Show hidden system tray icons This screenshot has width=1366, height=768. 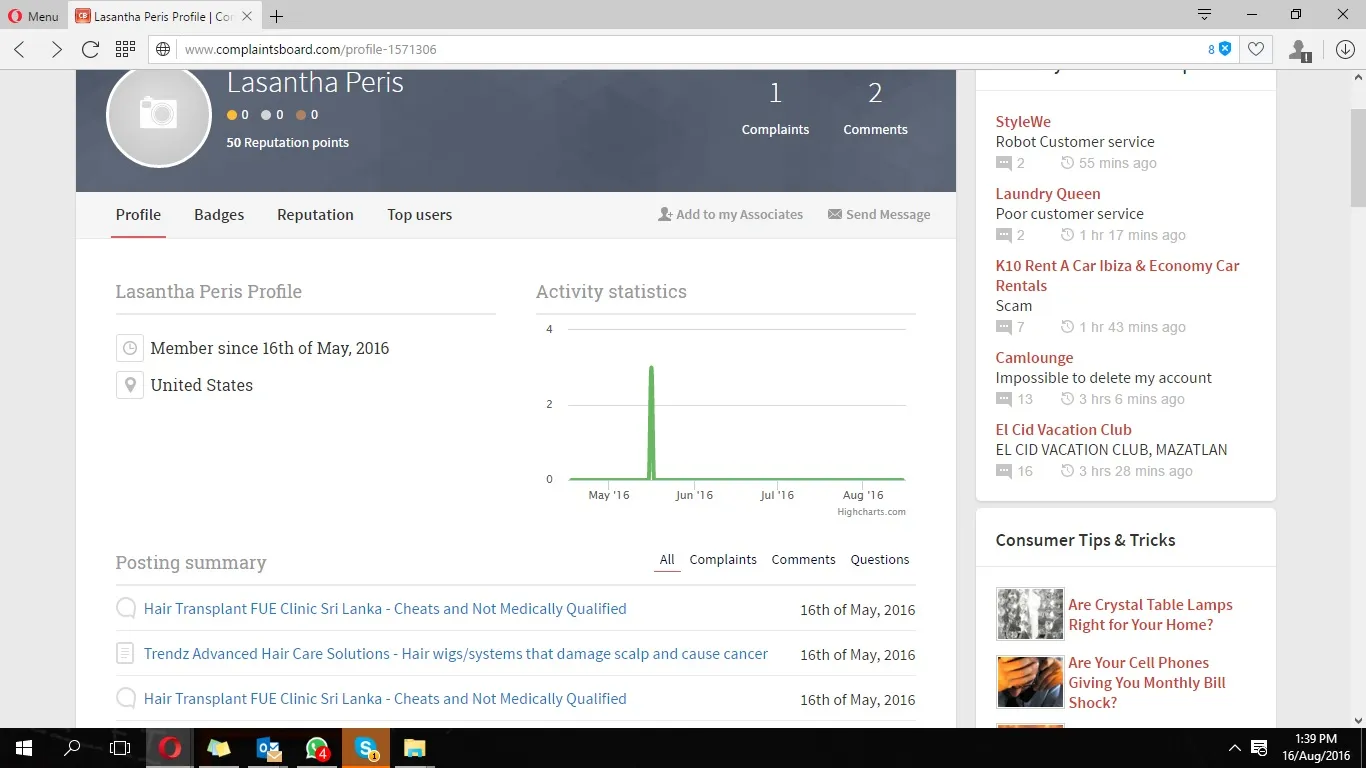(1233, 748)
